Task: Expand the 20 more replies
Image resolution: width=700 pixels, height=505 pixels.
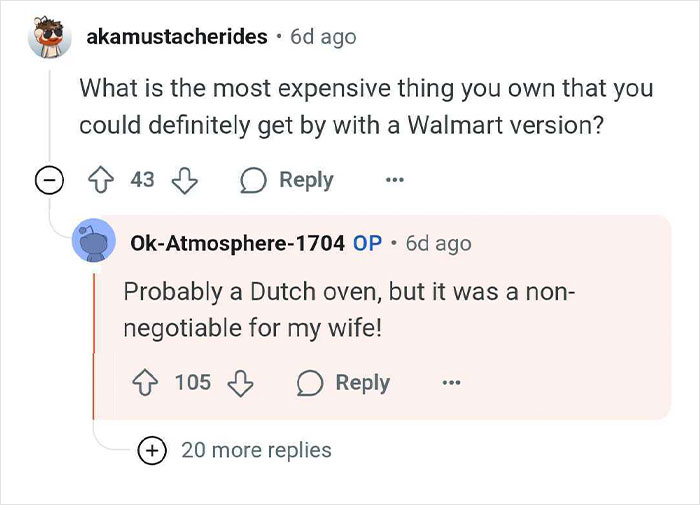Action: coord(256,450)
